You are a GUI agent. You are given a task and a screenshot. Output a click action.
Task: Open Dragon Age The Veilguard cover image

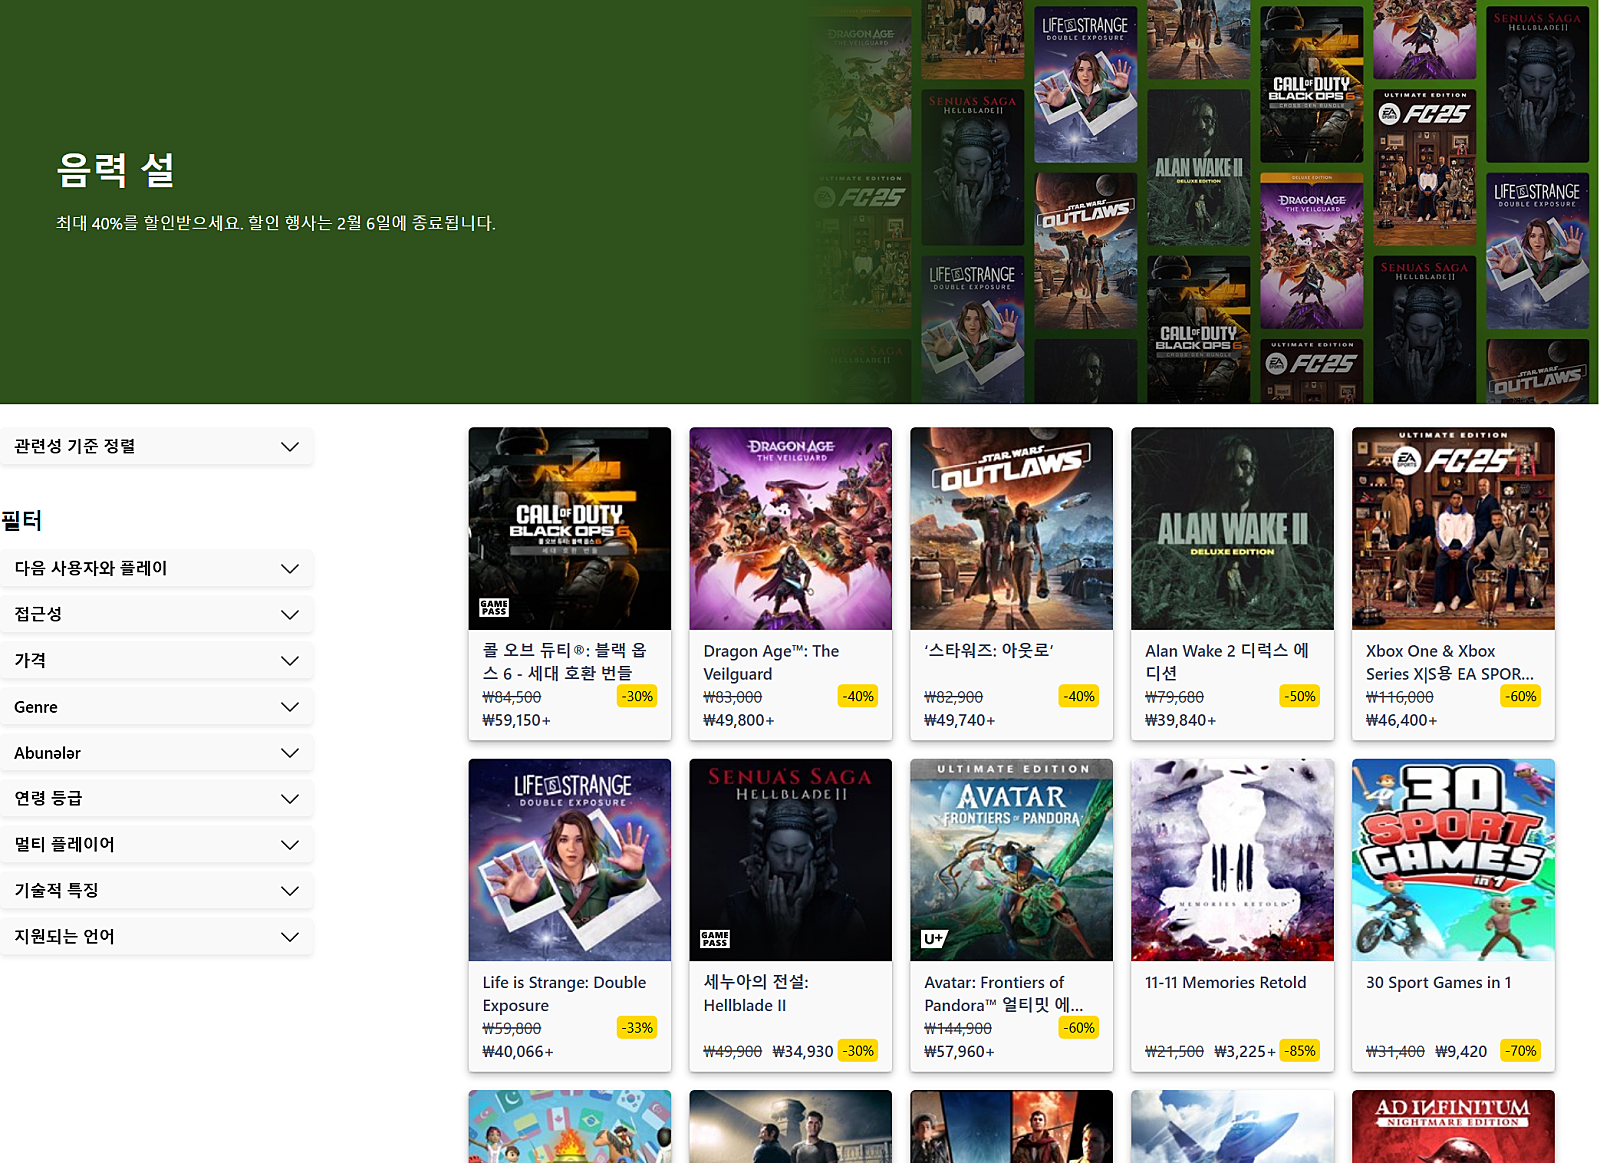[x=791, y=529]
